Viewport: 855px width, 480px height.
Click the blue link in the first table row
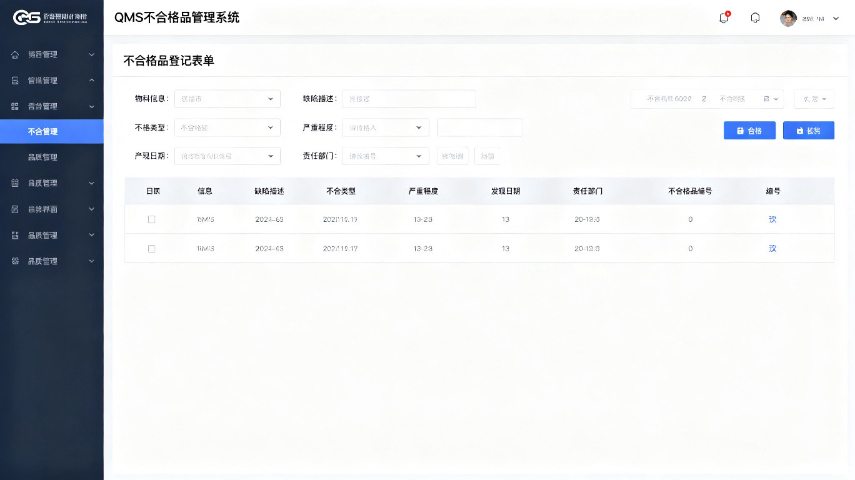click(773, 219)
